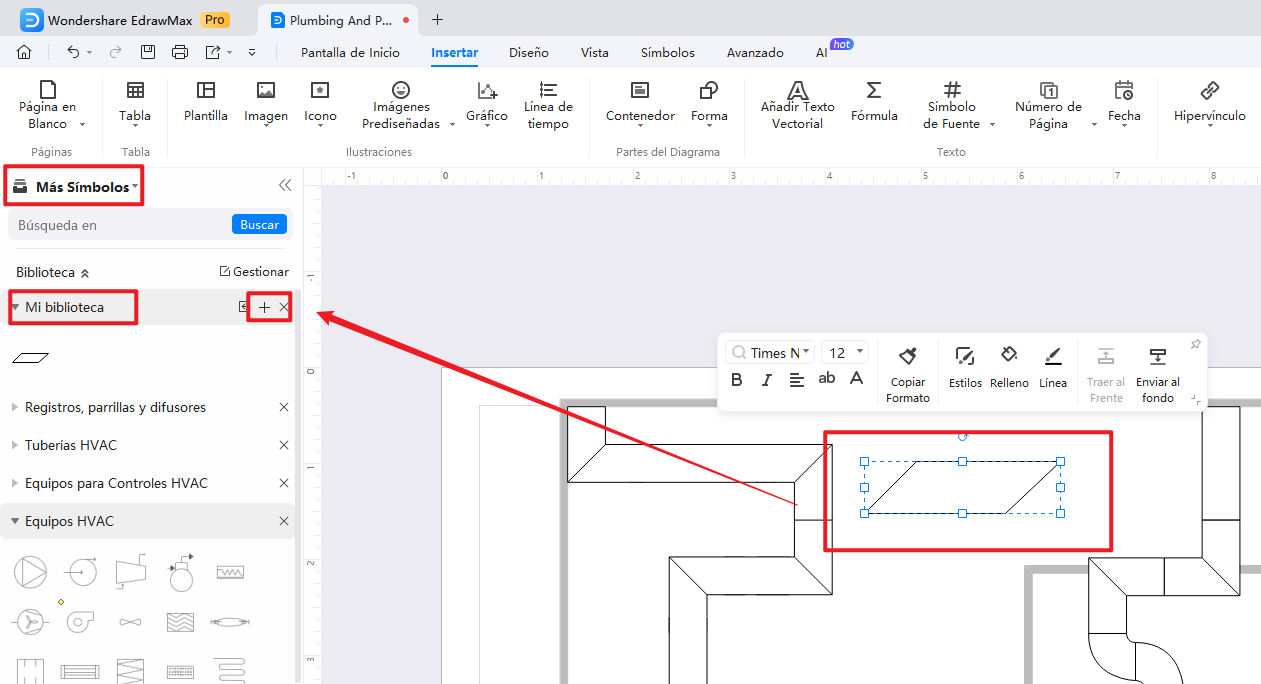Screen dimensions: 1261x684
Task: Click the Enviar al fondo icon
Action: [x=1157, y=356]
